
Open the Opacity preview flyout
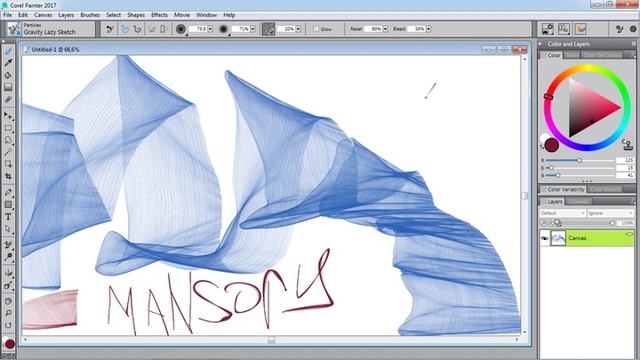223,29
